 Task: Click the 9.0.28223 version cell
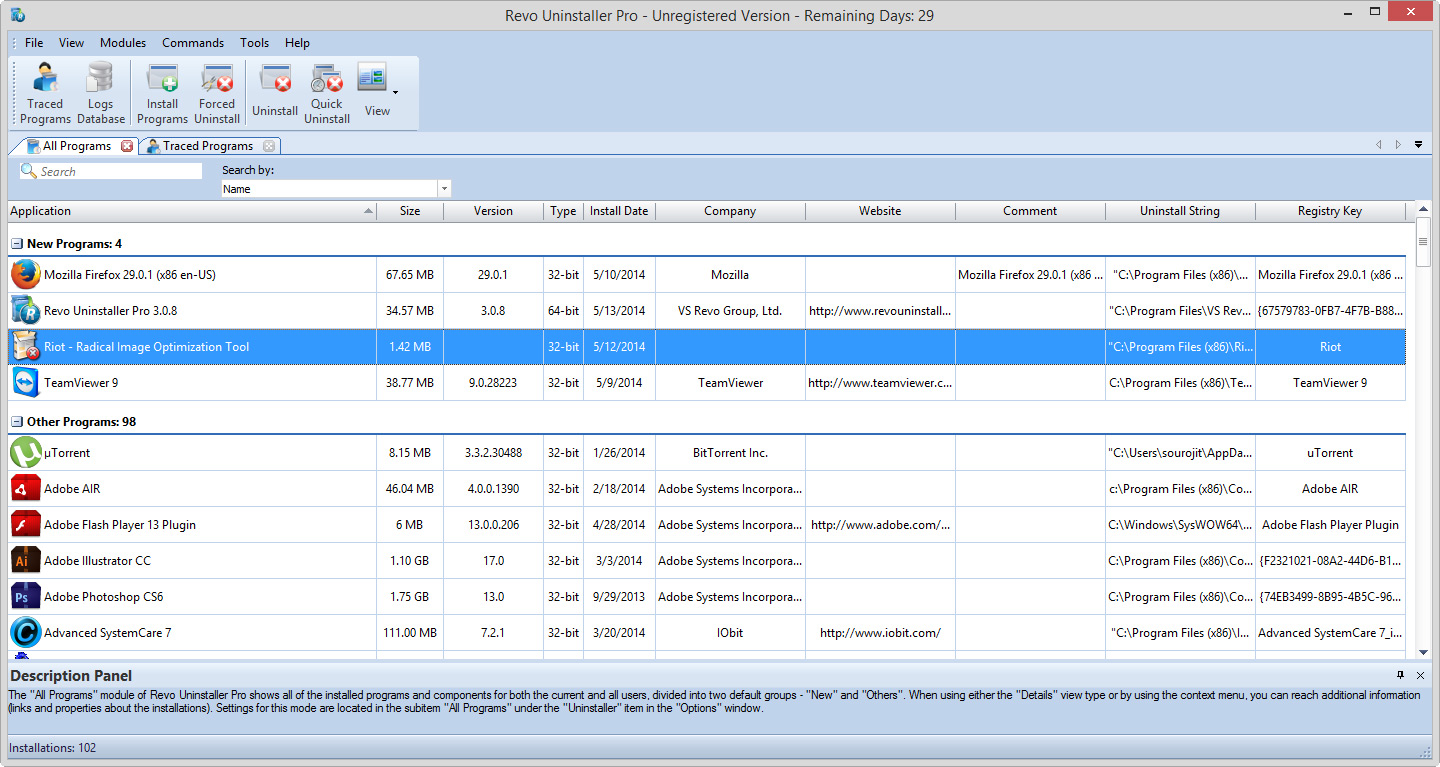click(493, 382)
